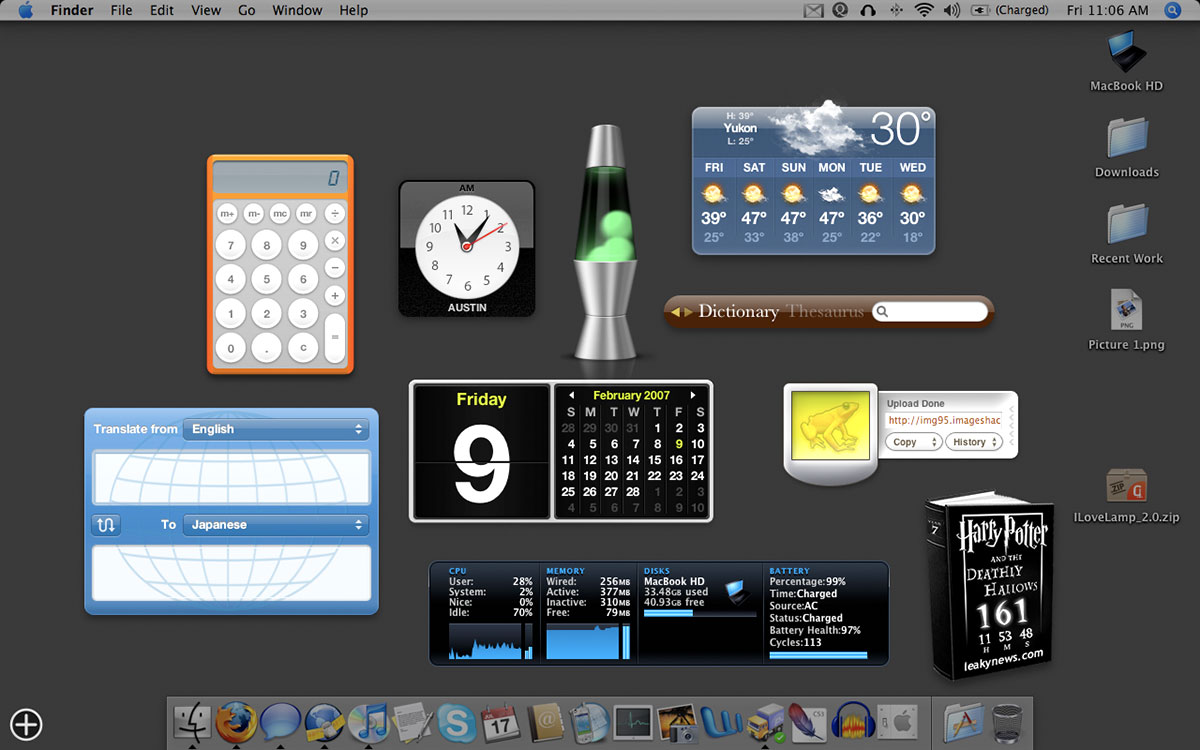This screenshot has width=1200, height=750.
Task: Click Dictionary back/forward arrows
Action: click(x=682, y=312)
